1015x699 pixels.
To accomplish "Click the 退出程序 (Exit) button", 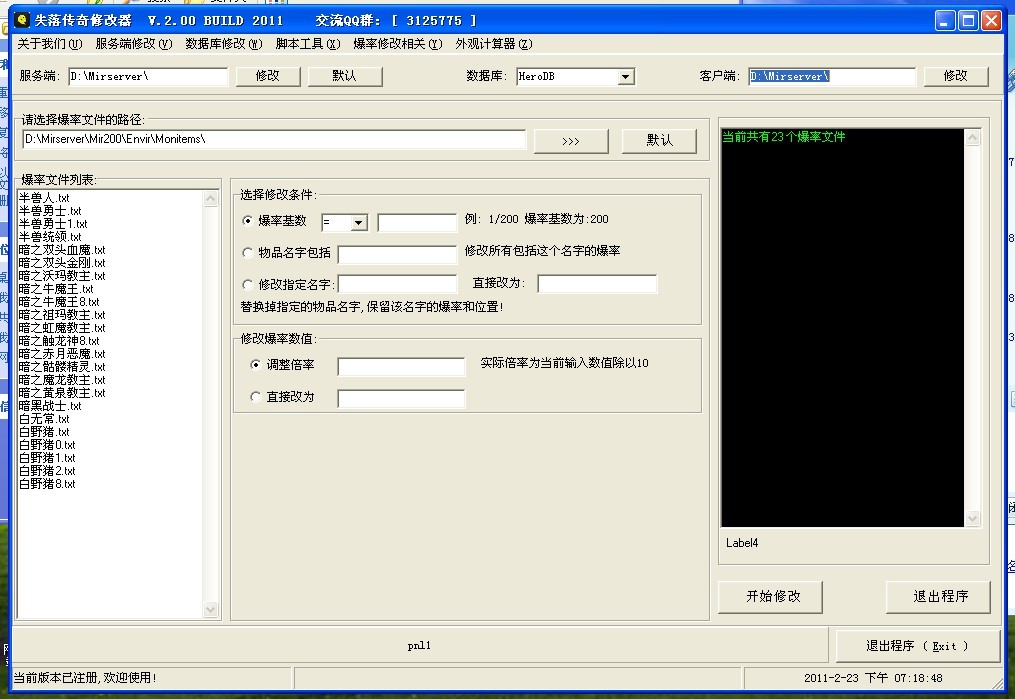I will 916,645.
